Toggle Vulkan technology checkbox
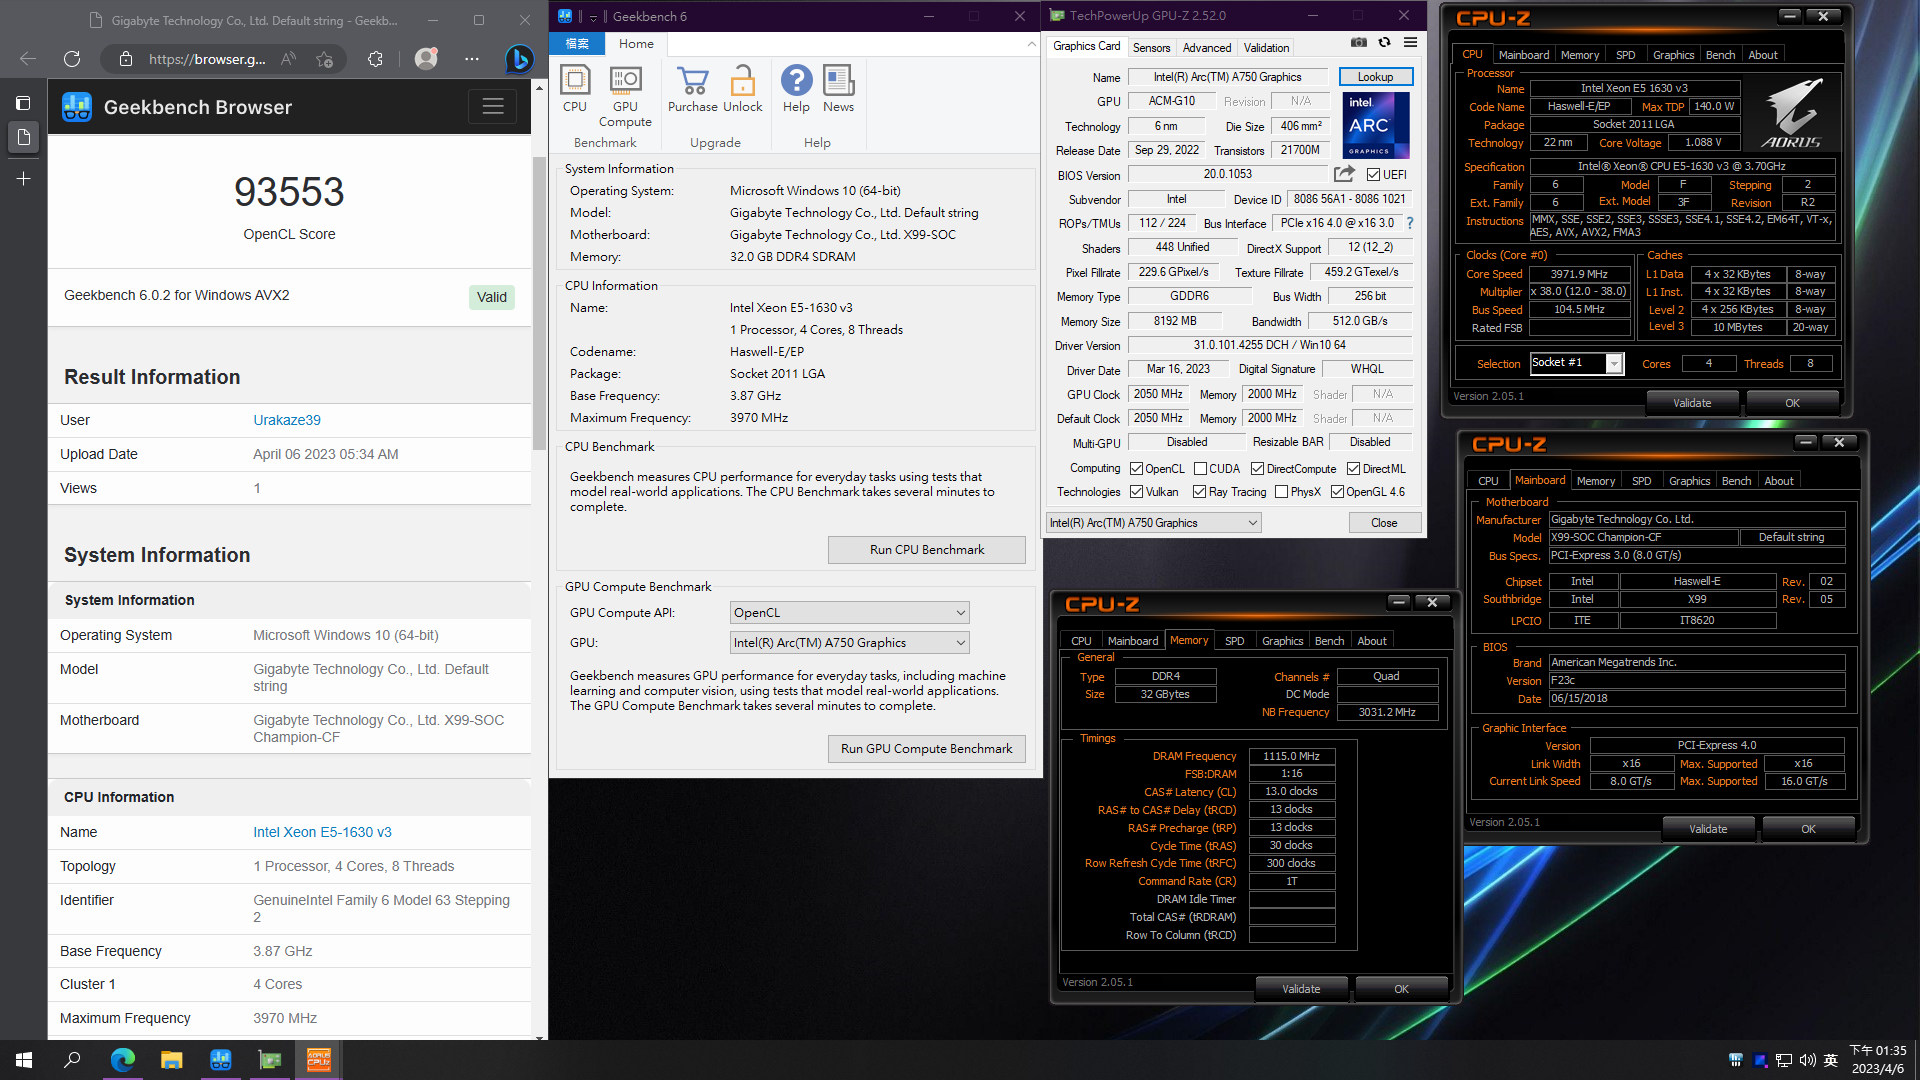The image size is (1920, 1080). coord(1136,492)
